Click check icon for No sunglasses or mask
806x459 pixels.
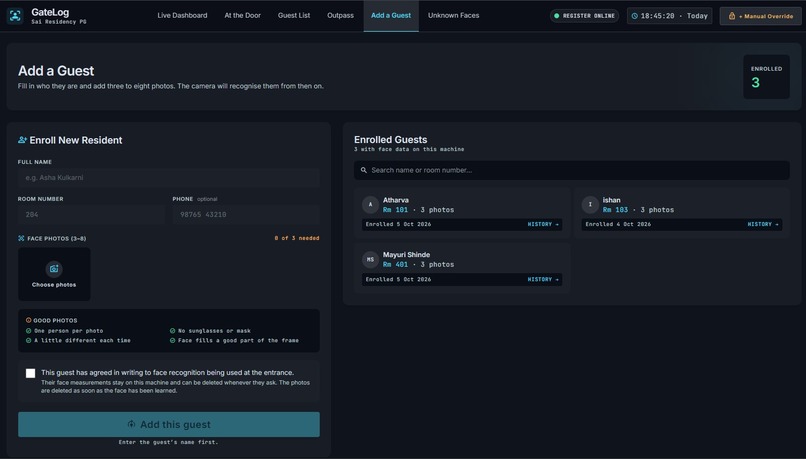172,331
